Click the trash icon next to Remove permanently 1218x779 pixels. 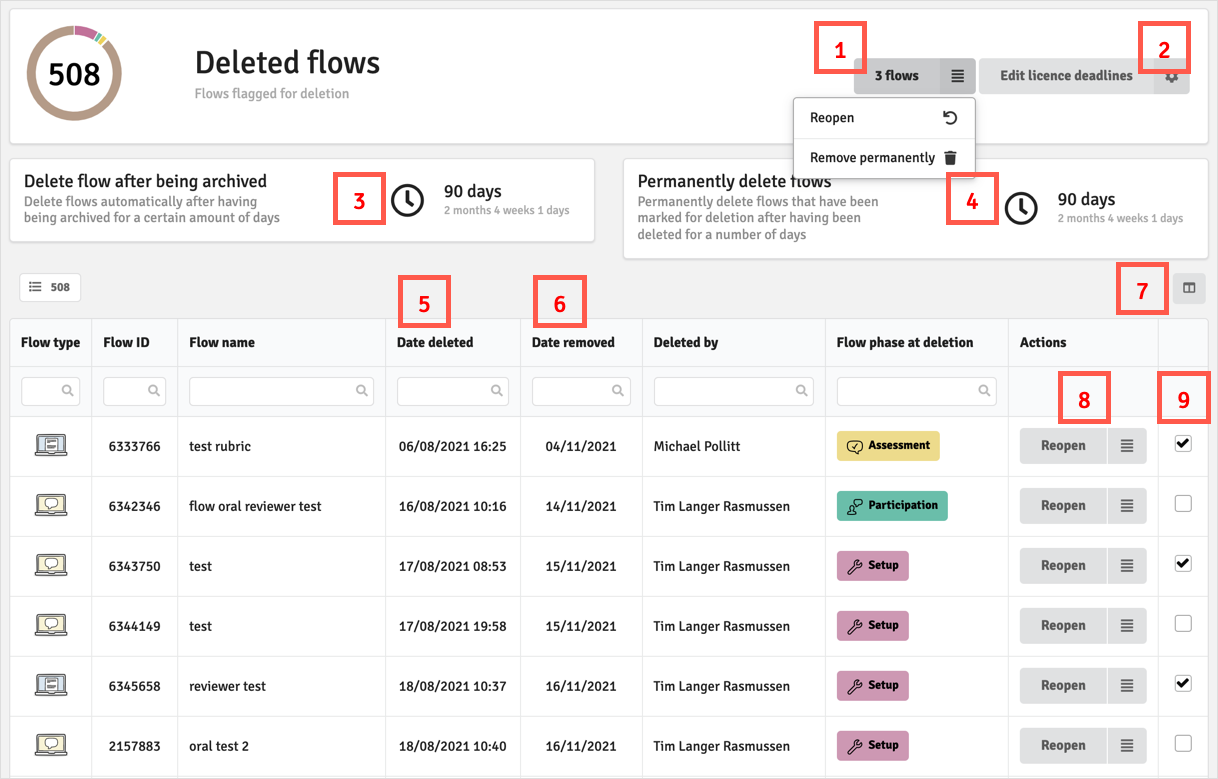point(950,158)
